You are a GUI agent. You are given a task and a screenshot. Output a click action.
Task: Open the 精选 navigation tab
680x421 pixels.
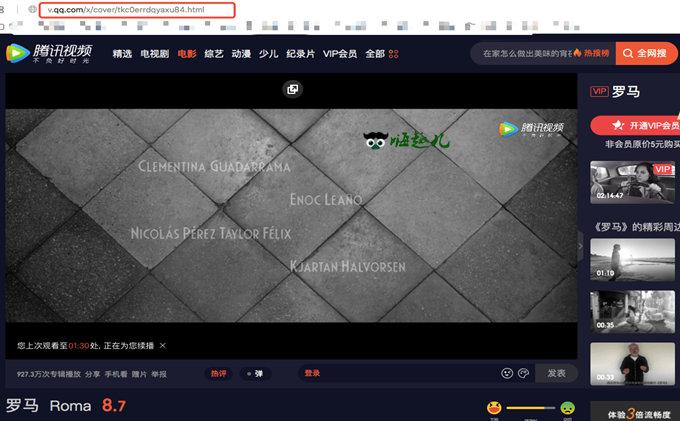(x=122, y=54)
